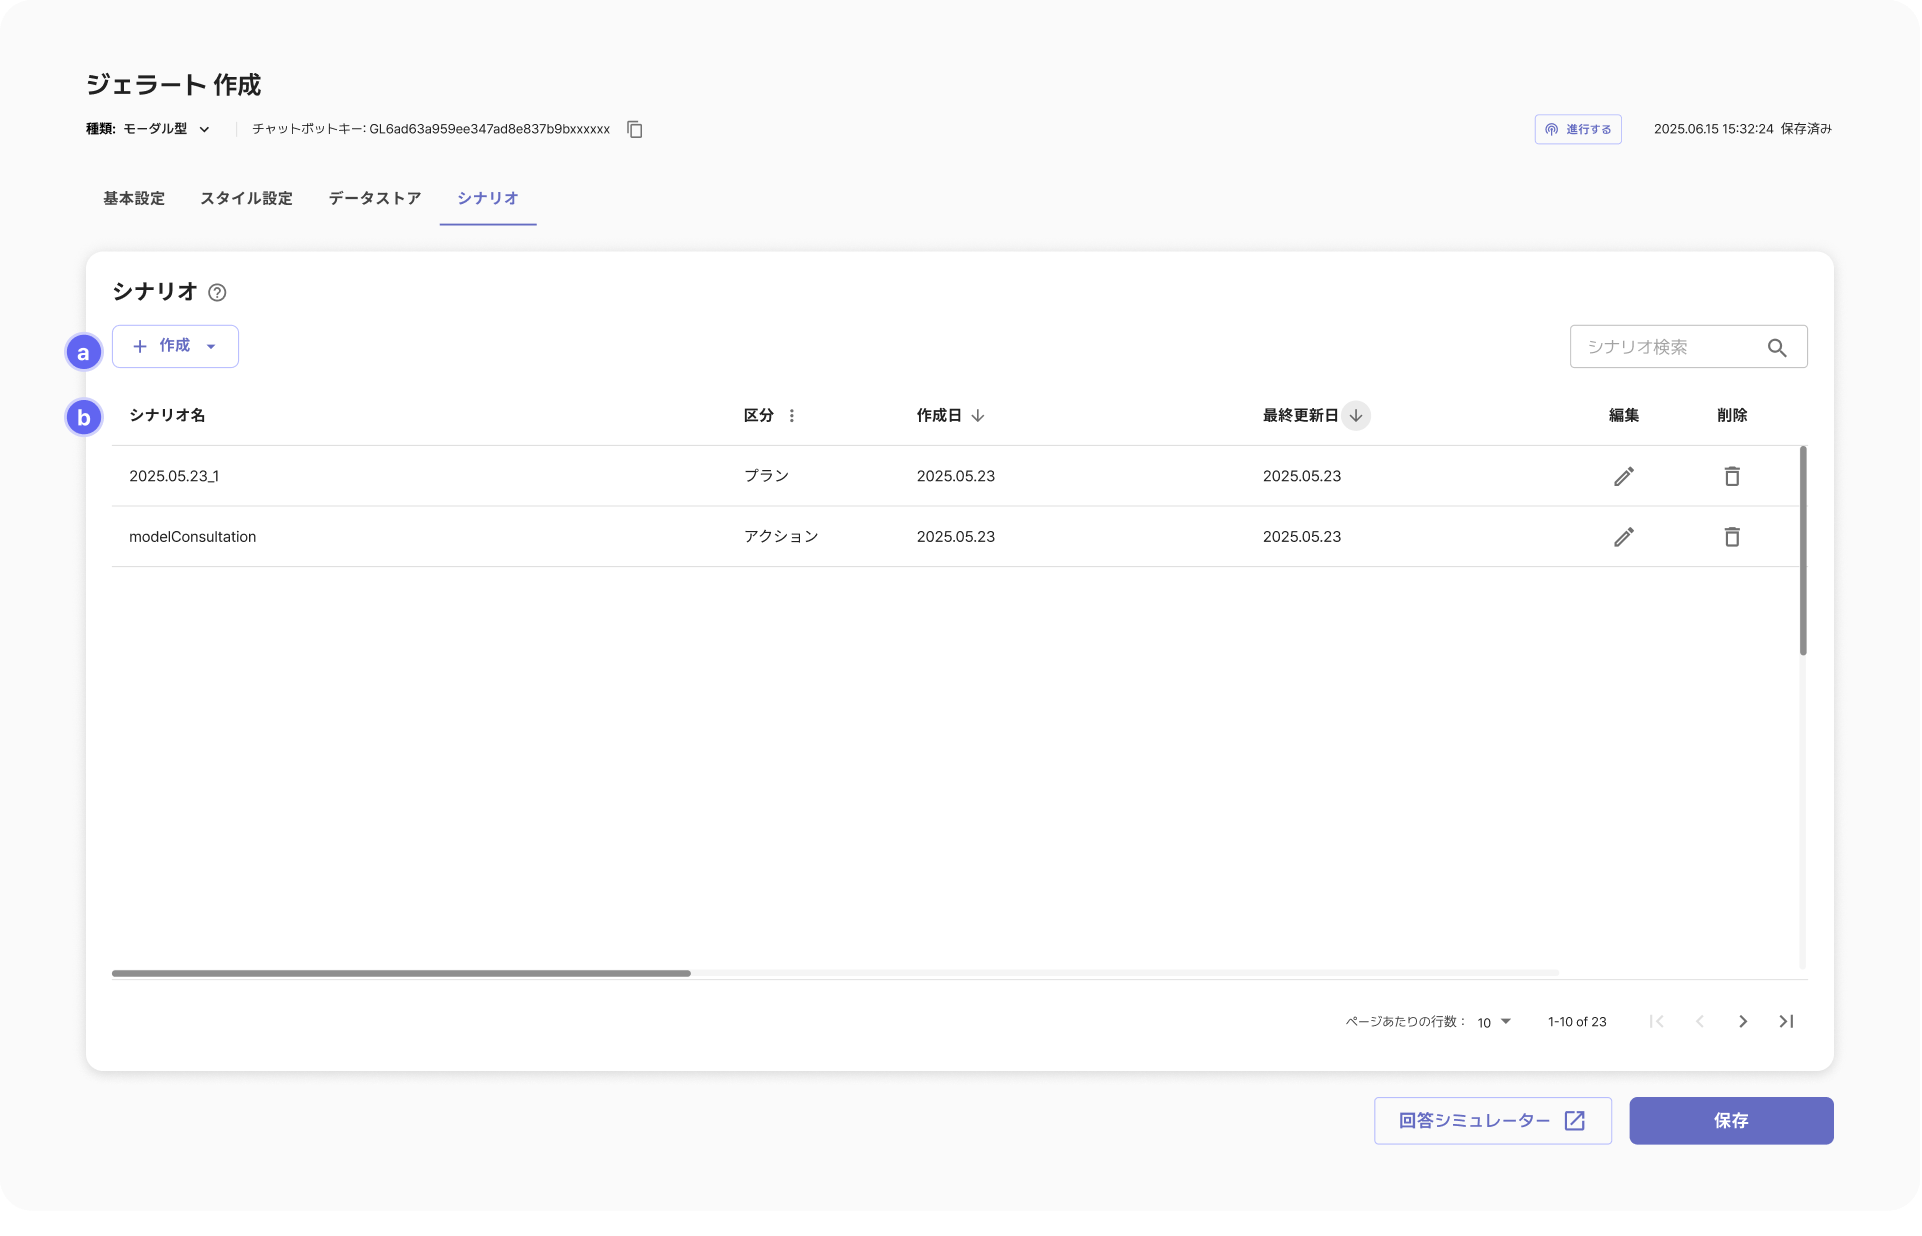Delete the modelConsultation scenario with trash icon

pyautogui.click(x=1732, y=537)
